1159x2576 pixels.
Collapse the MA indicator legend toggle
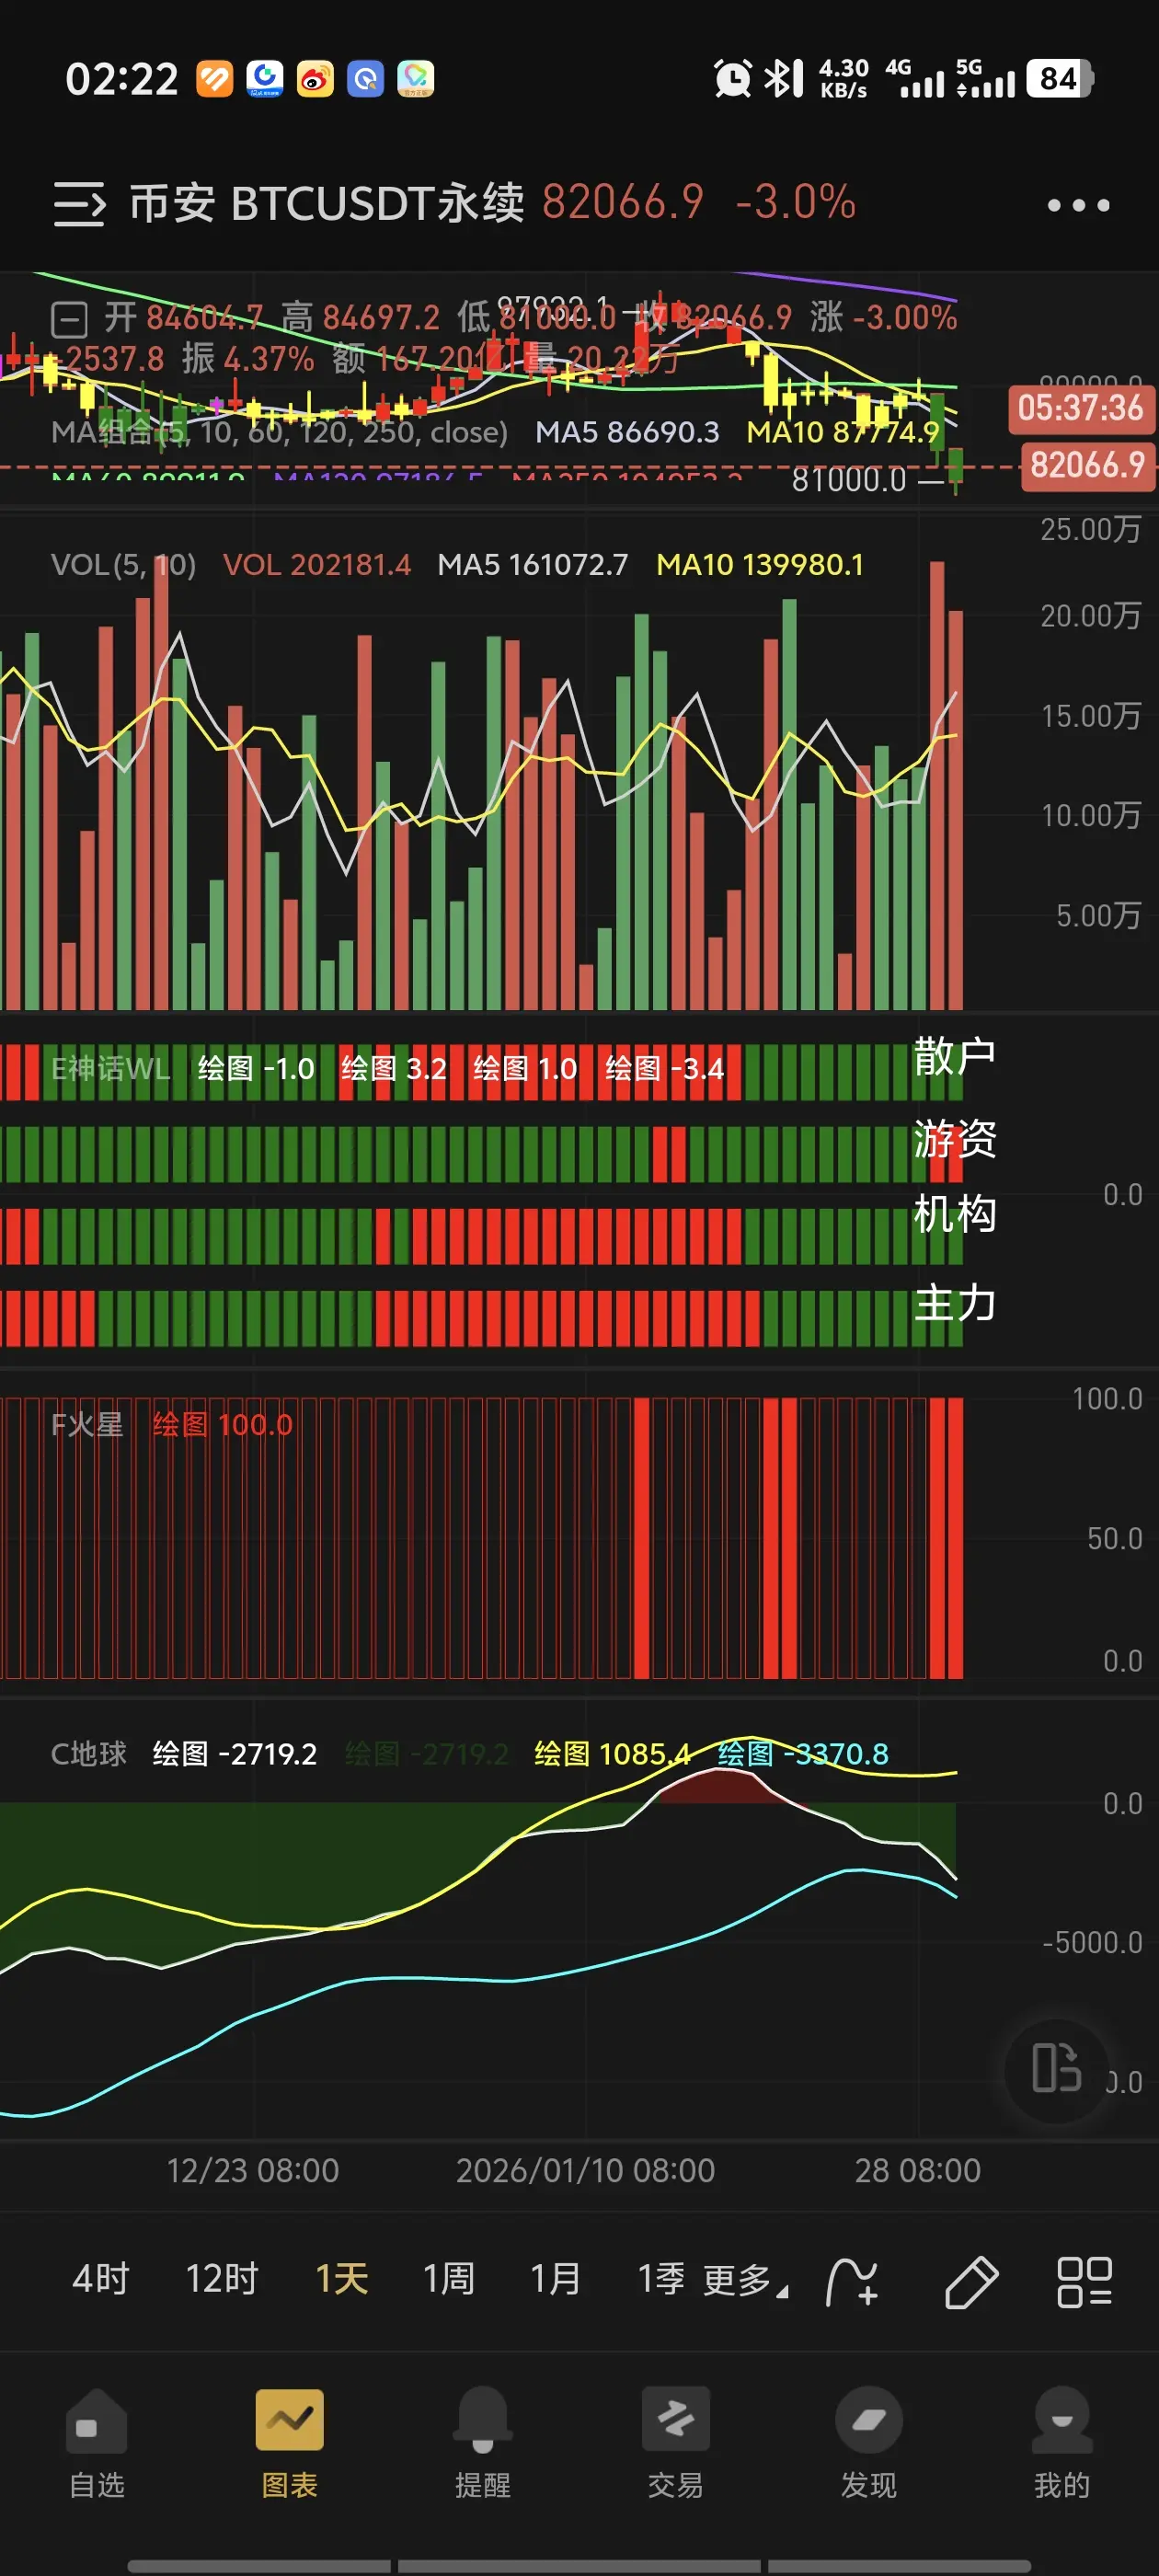(x=70, y=320)
